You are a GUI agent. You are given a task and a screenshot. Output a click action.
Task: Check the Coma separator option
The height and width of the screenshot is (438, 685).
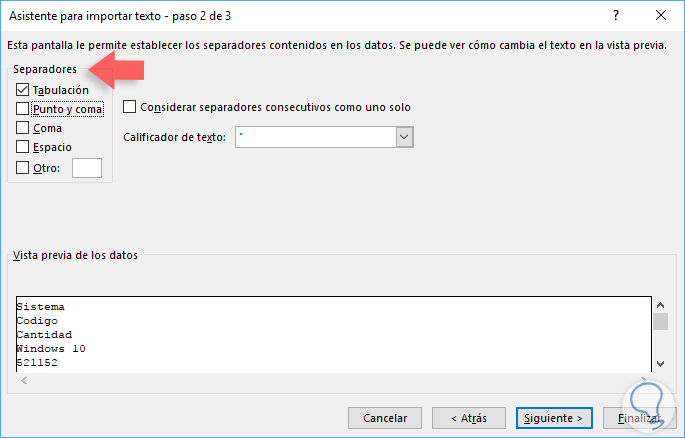tap(23, 128)
